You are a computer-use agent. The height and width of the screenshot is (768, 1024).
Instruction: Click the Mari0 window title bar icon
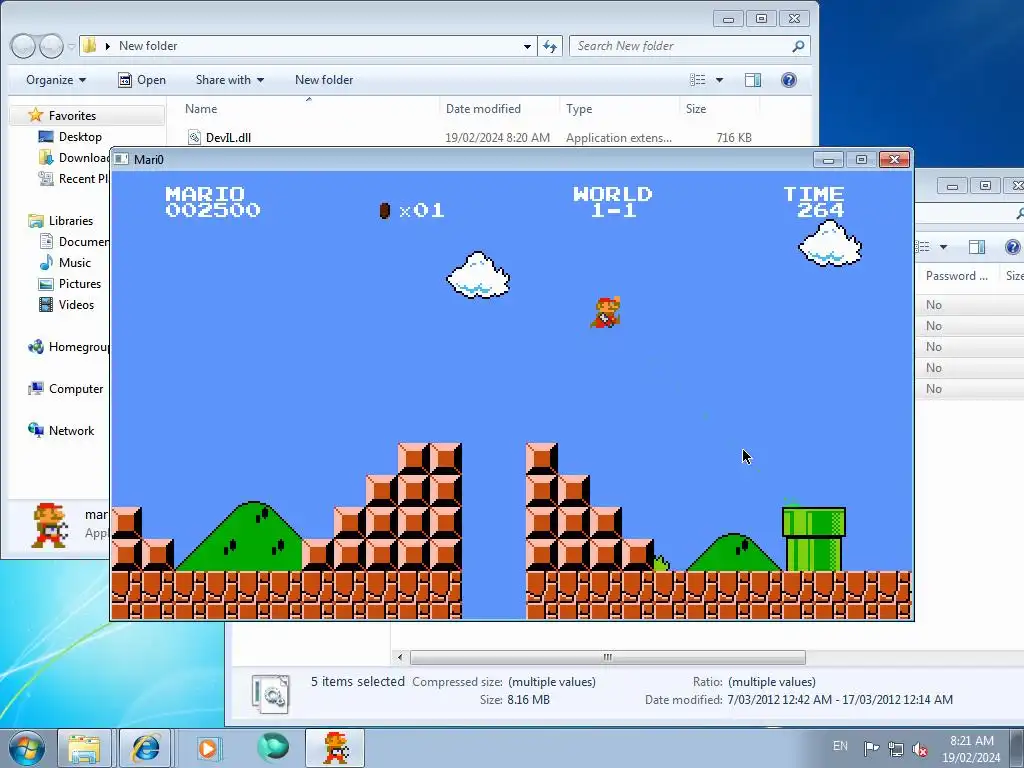[121, 159]
